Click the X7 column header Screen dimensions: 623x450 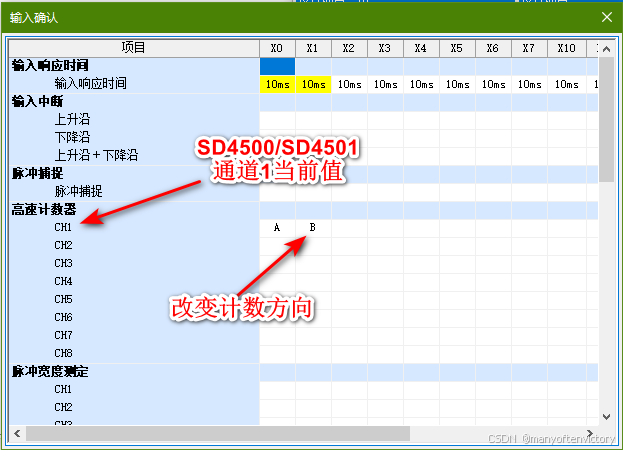click(529, 48)
